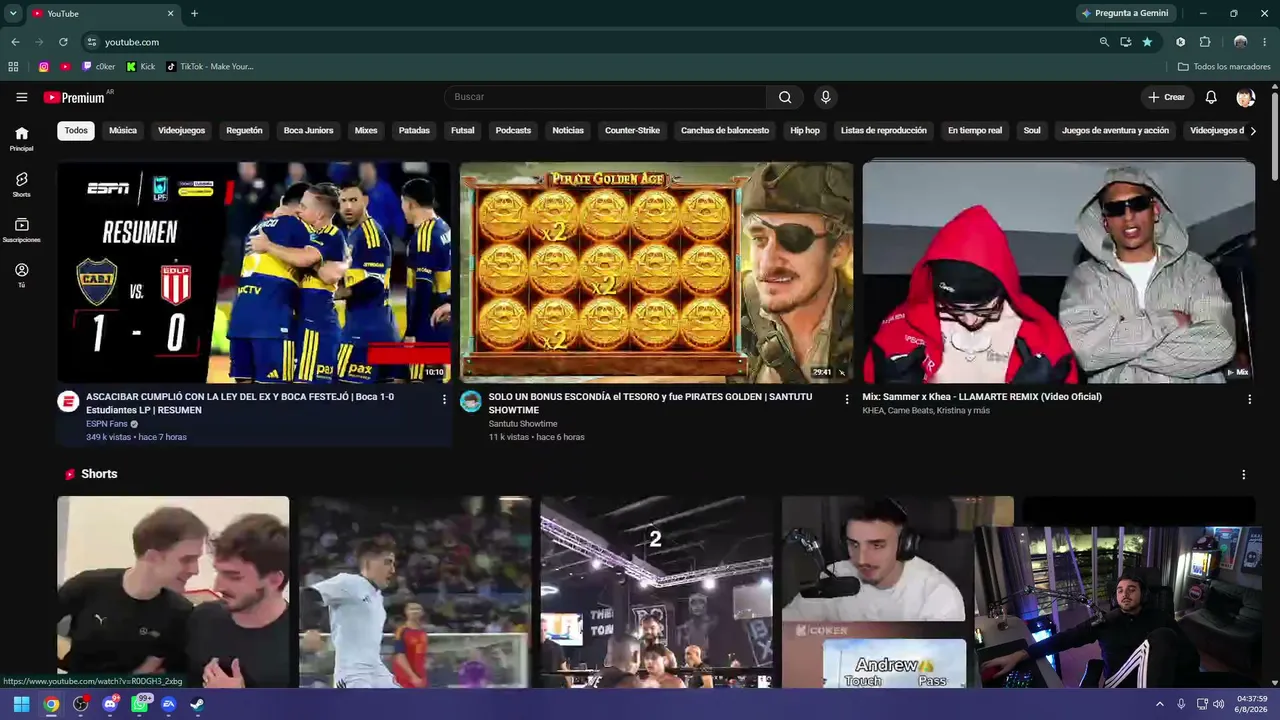Select the Futsal filter chip
This screenshot has width=1280, height=720.
click(462, 130)
